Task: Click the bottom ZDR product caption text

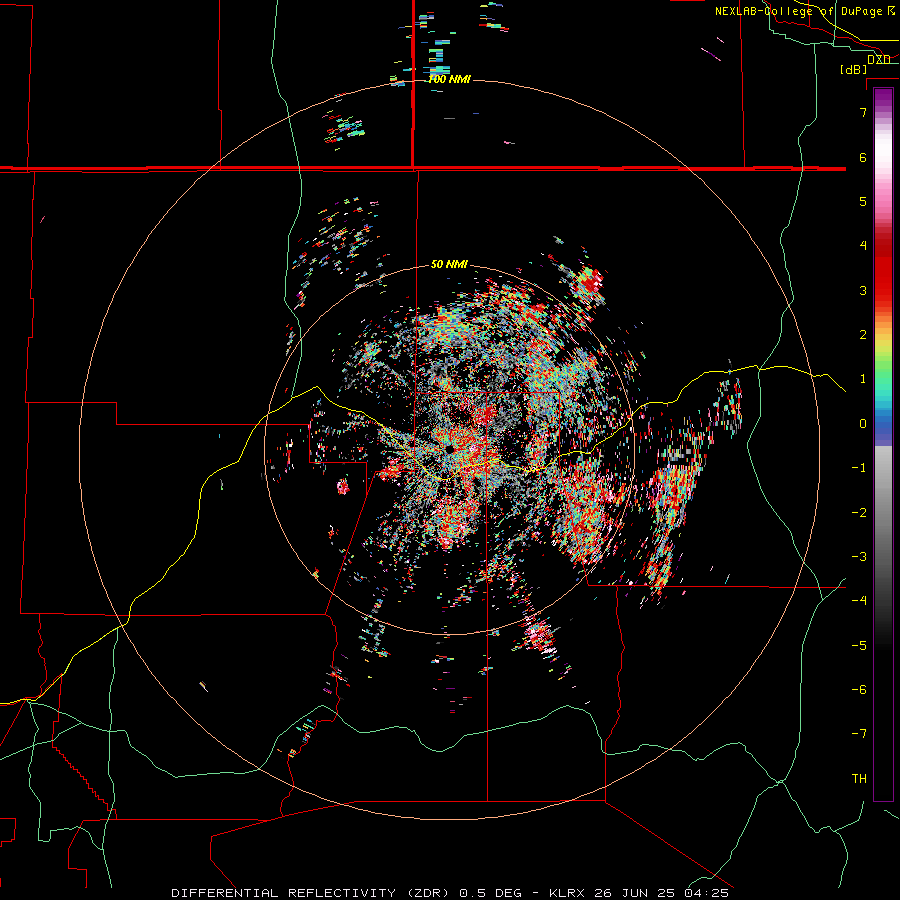Action: pos(450,893)
